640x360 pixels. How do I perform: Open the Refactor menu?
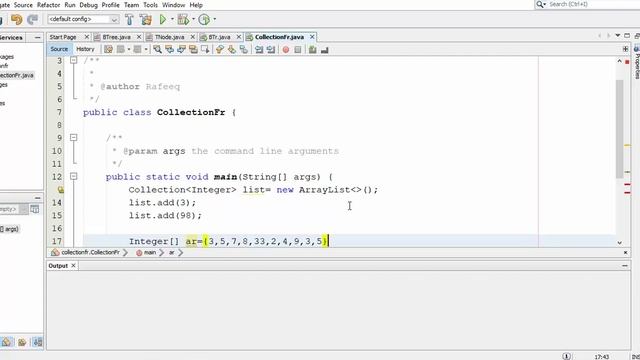(49, 5)
